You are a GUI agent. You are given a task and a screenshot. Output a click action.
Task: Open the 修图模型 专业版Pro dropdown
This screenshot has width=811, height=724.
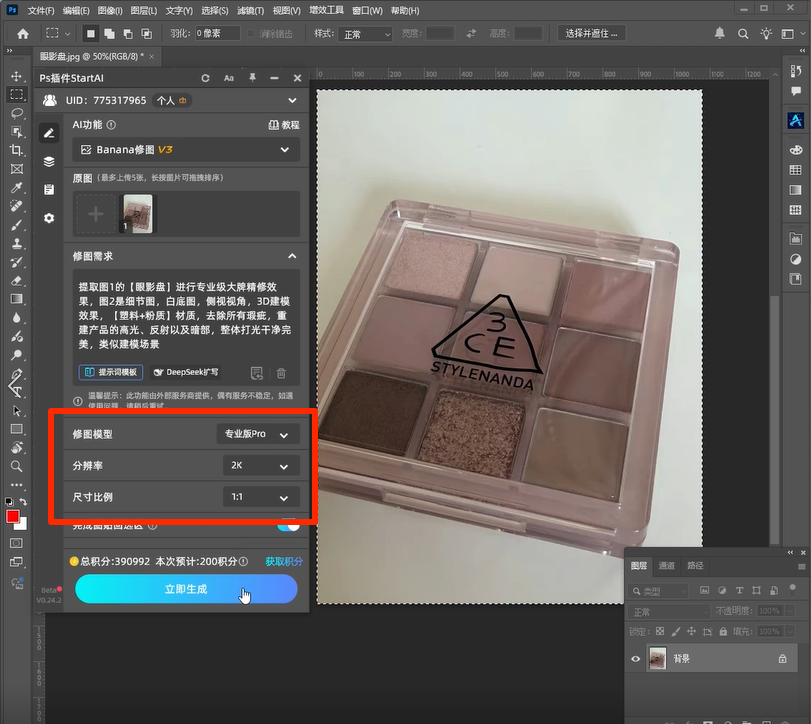coord(258,434)
